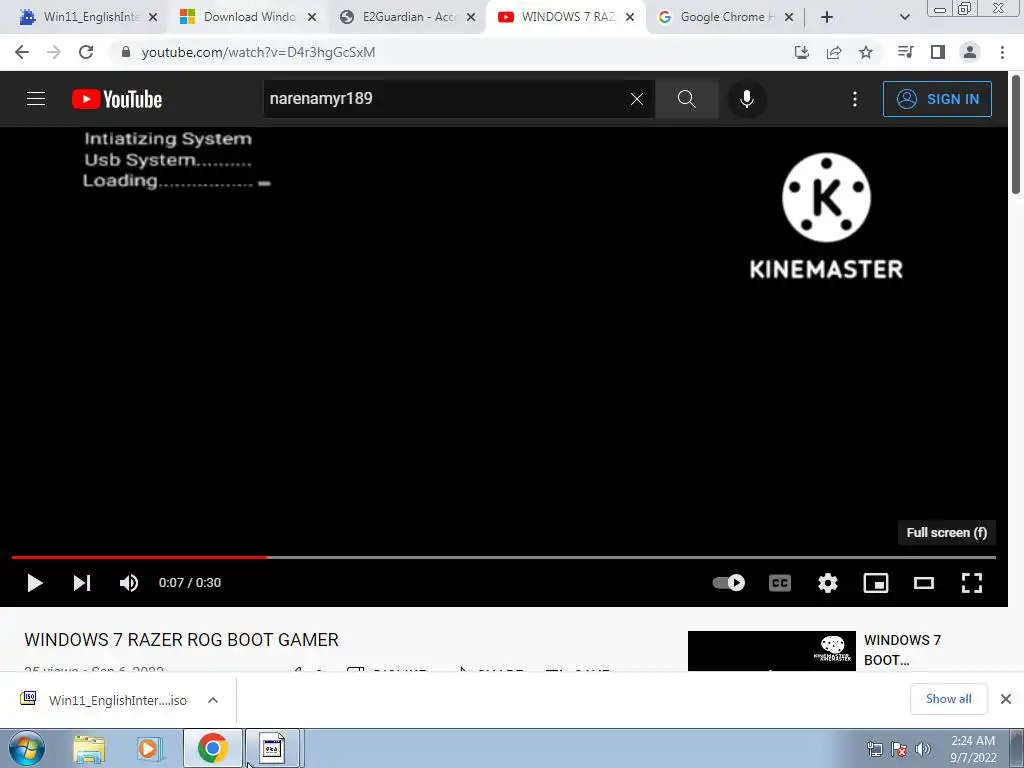Viewport: 1024px width, 768px height.
Task: Click the forward navigation arrow
Action: 54,52
